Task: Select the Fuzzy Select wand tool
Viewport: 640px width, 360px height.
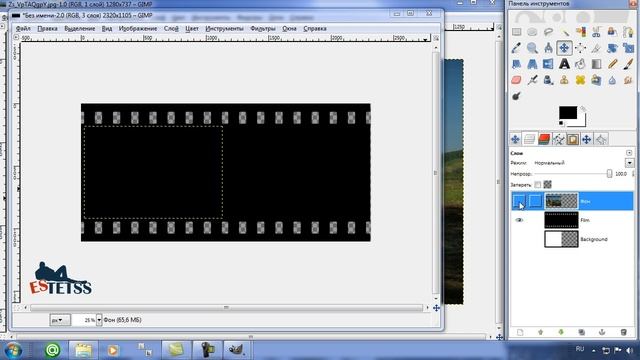Action: (564, 31)
